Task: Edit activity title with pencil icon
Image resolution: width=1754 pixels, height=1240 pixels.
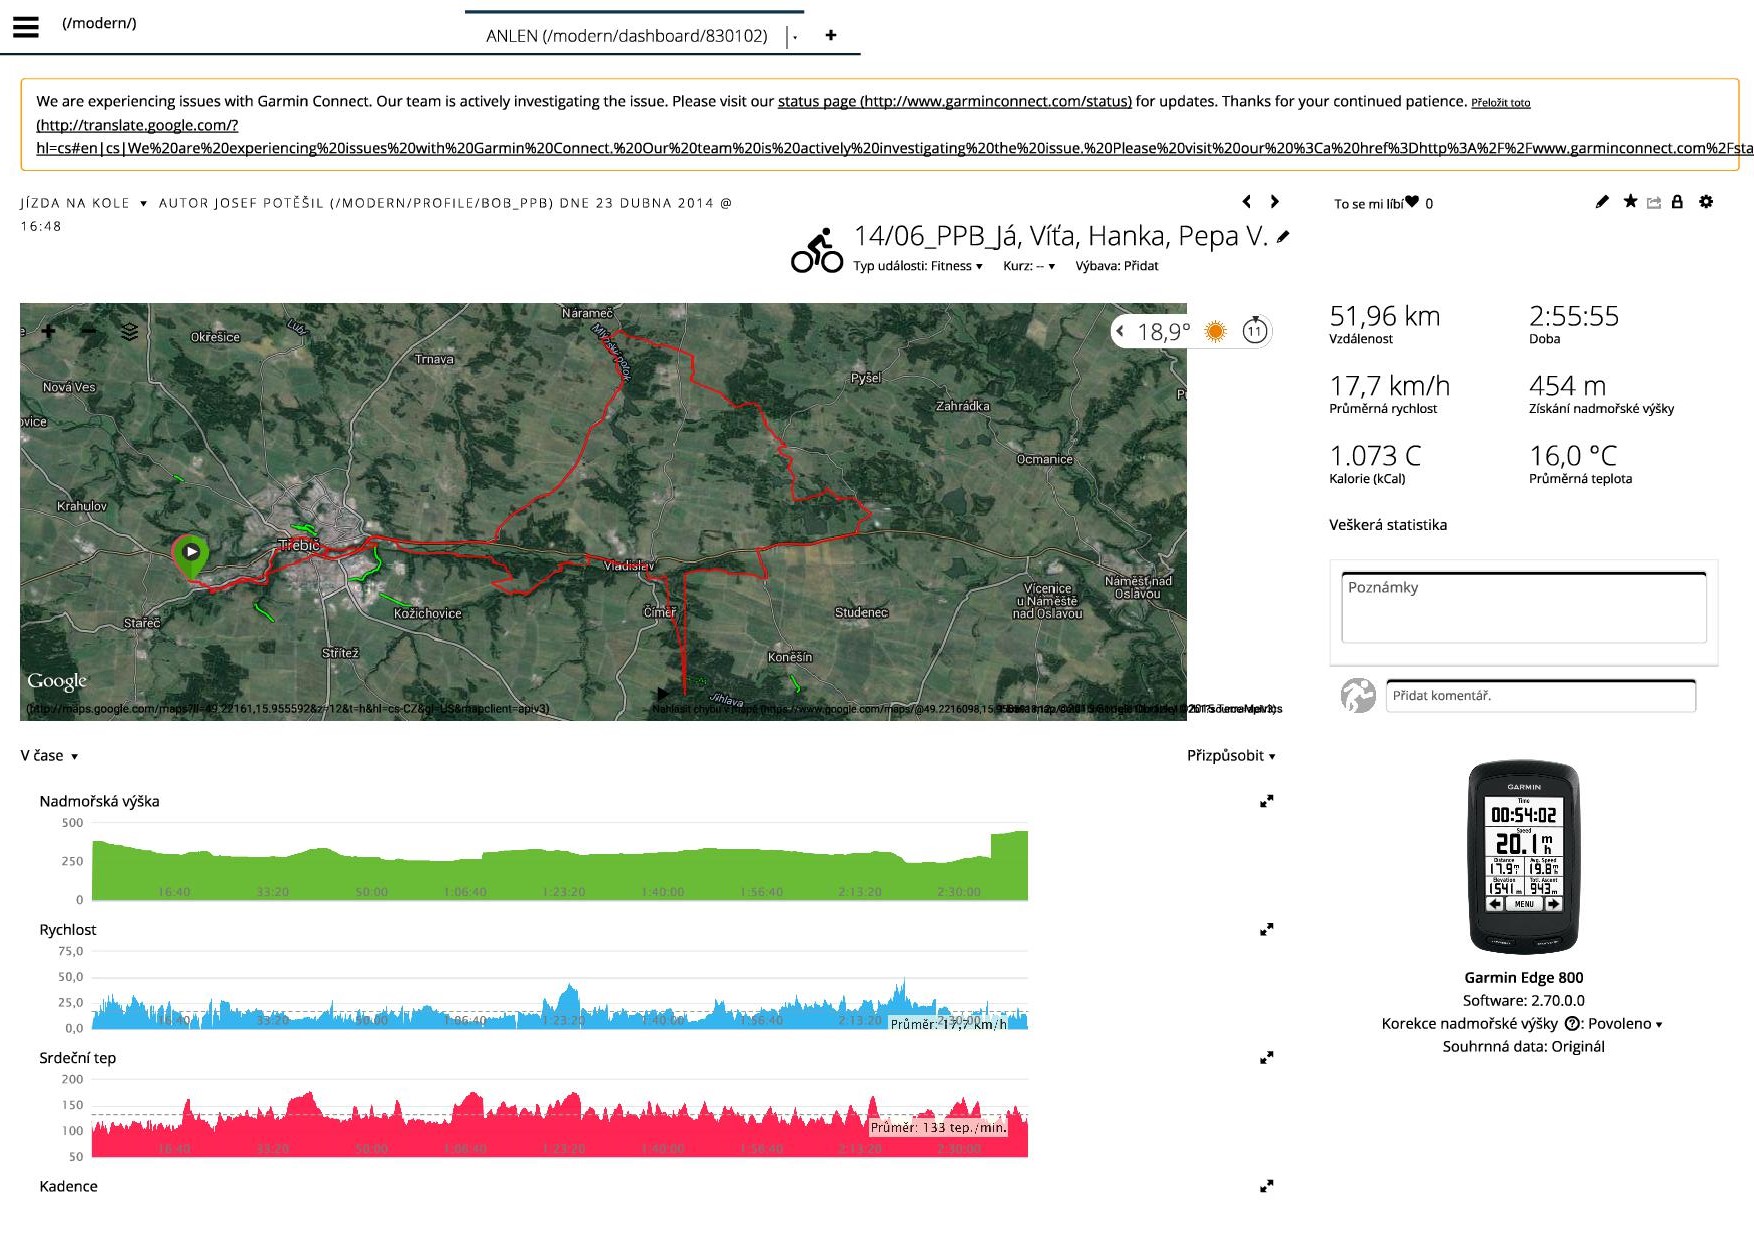Action: 1284,237
